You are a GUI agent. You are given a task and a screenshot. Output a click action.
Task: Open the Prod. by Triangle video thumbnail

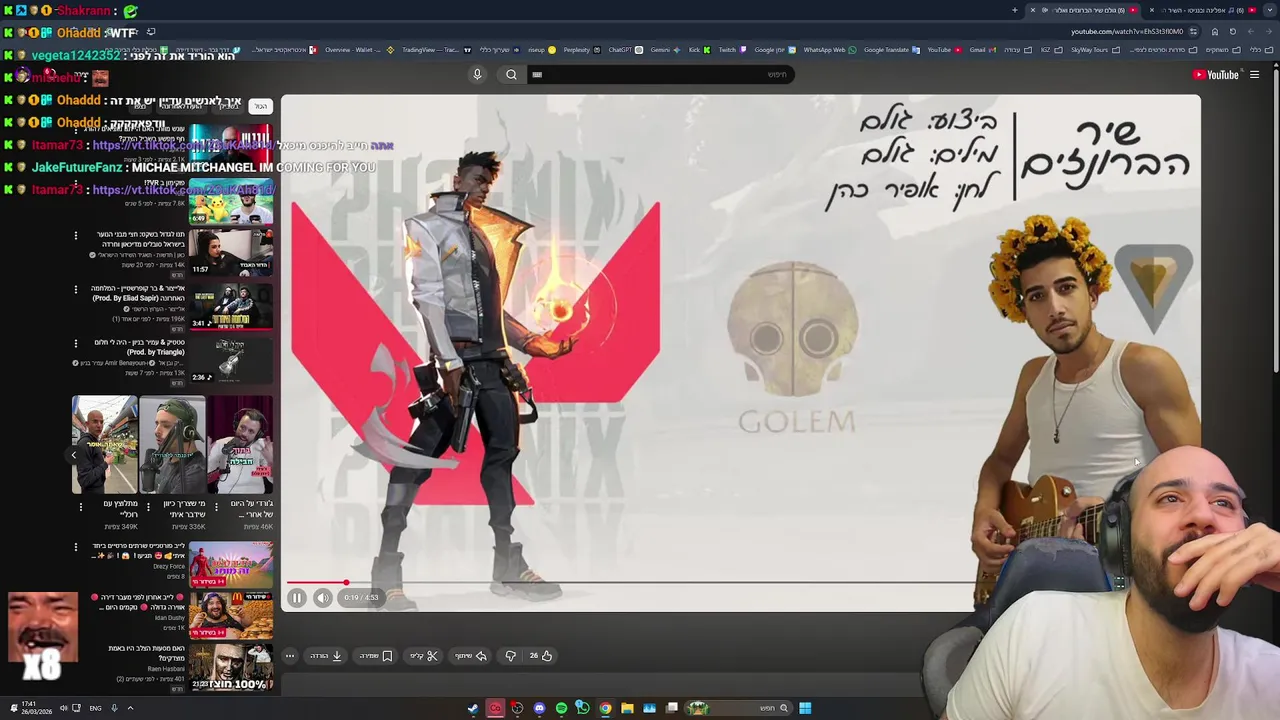(231, 360)
